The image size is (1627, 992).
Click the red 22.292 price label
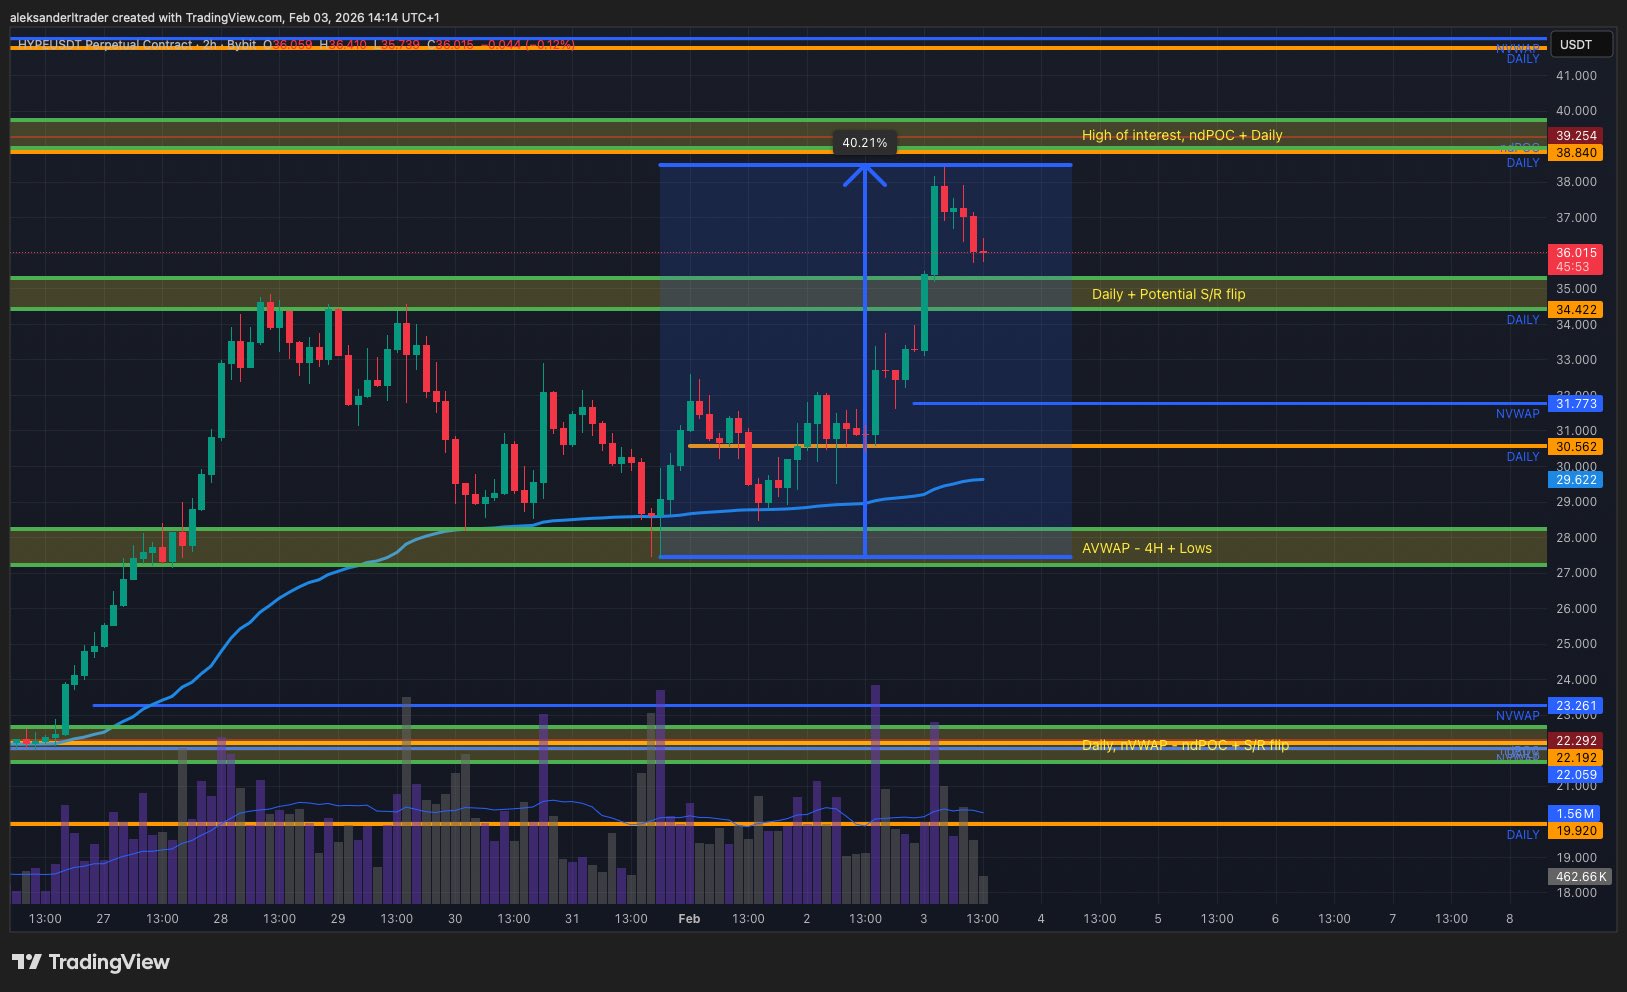[x=1576, y=740]
